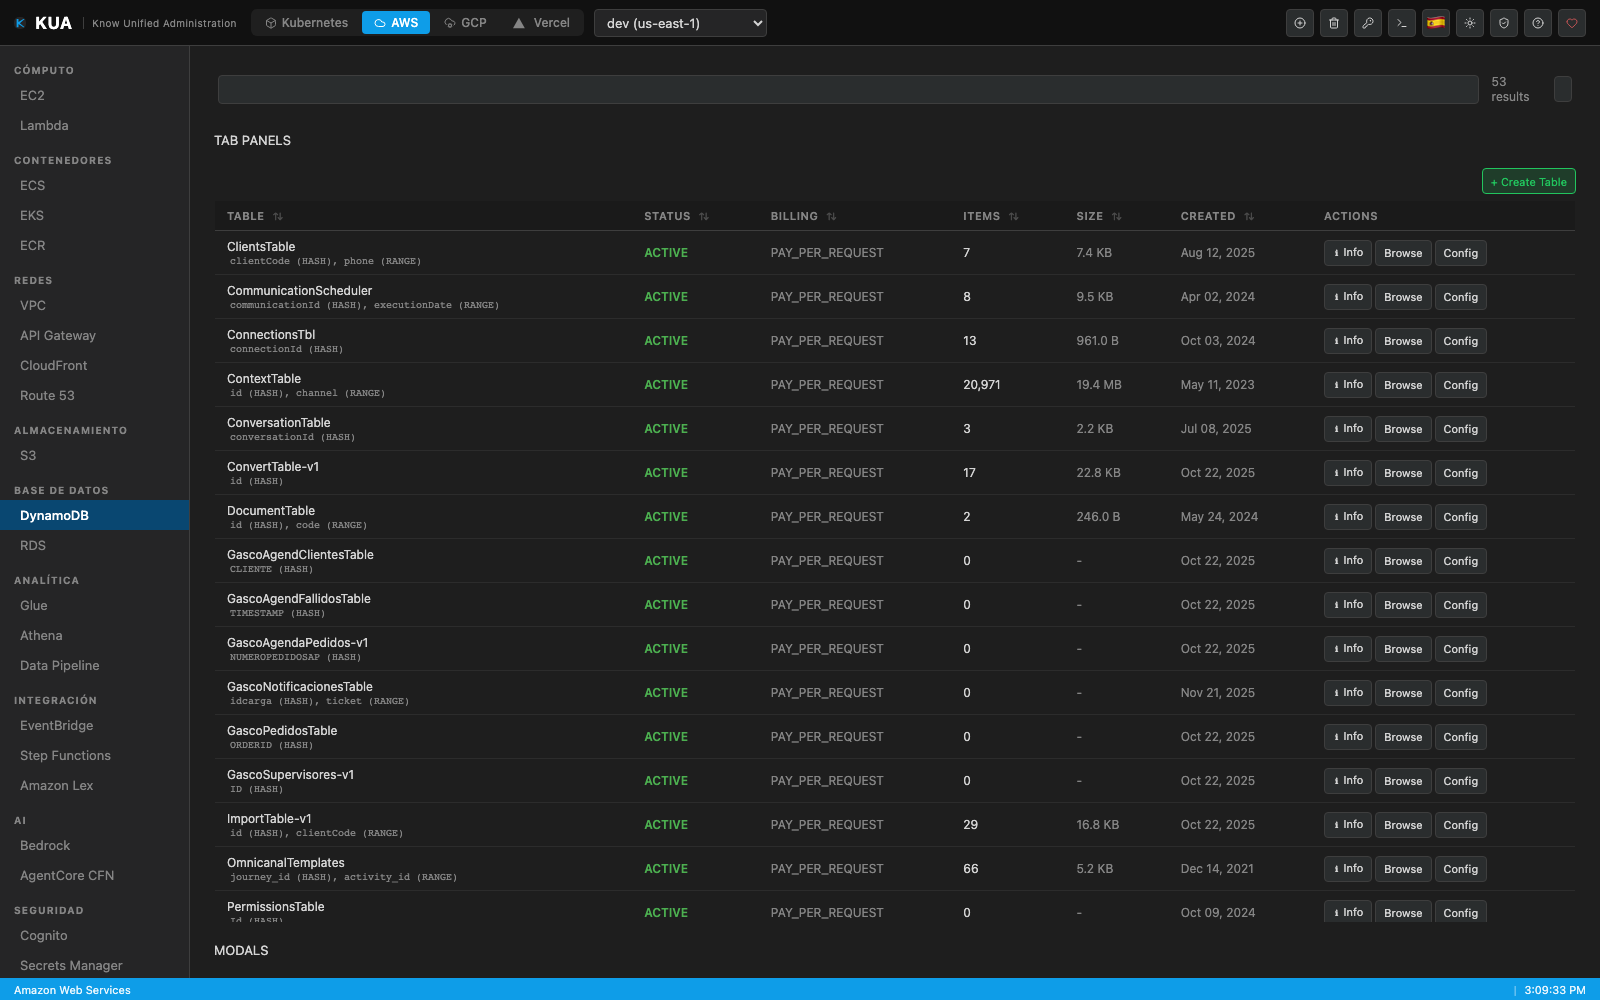The width and height of the screenshot is (1600, 1000).
Task: Open the help question mark icon
Action: click(x=1538, y=23)
